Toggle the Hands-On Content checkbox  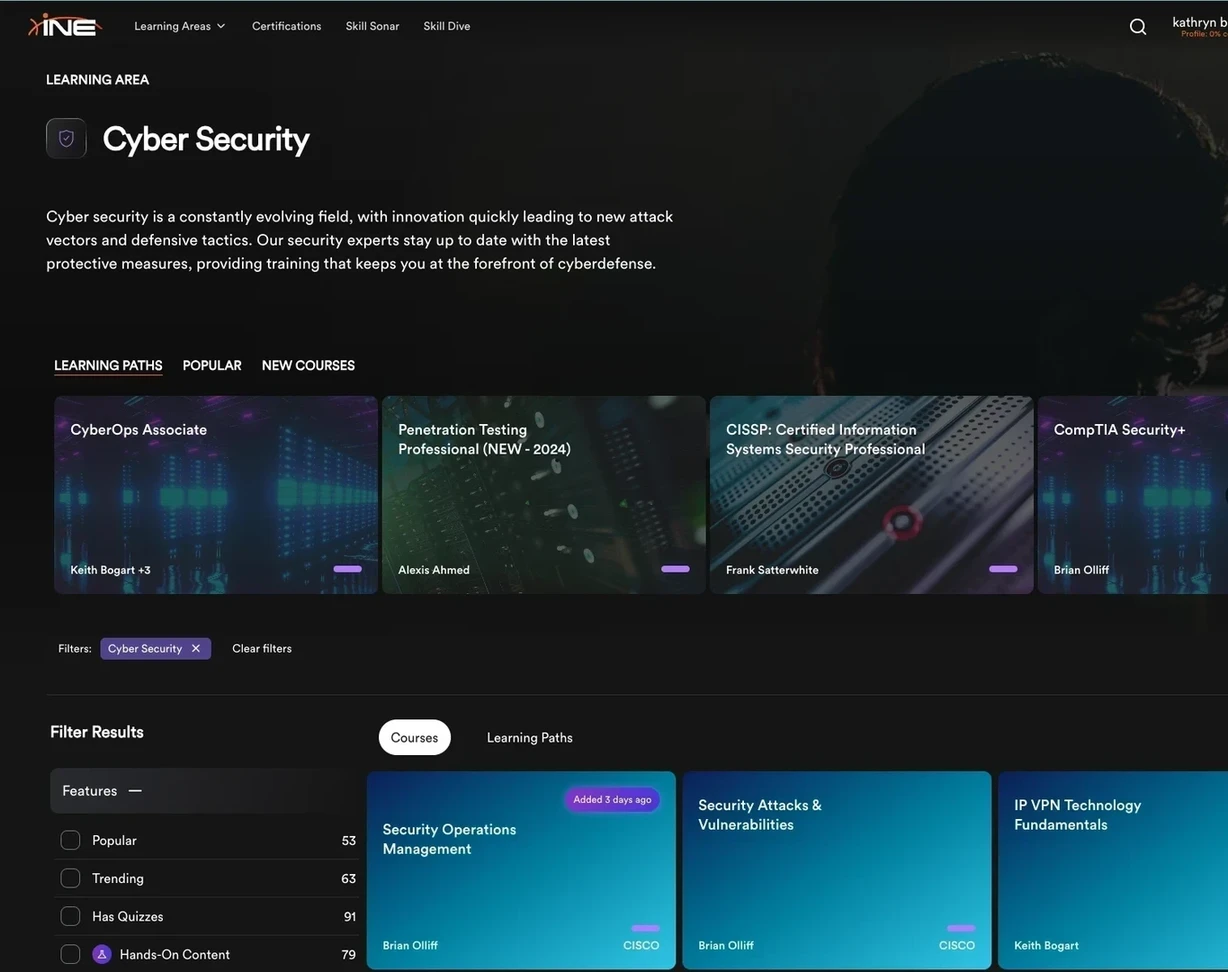coord(70,954)
